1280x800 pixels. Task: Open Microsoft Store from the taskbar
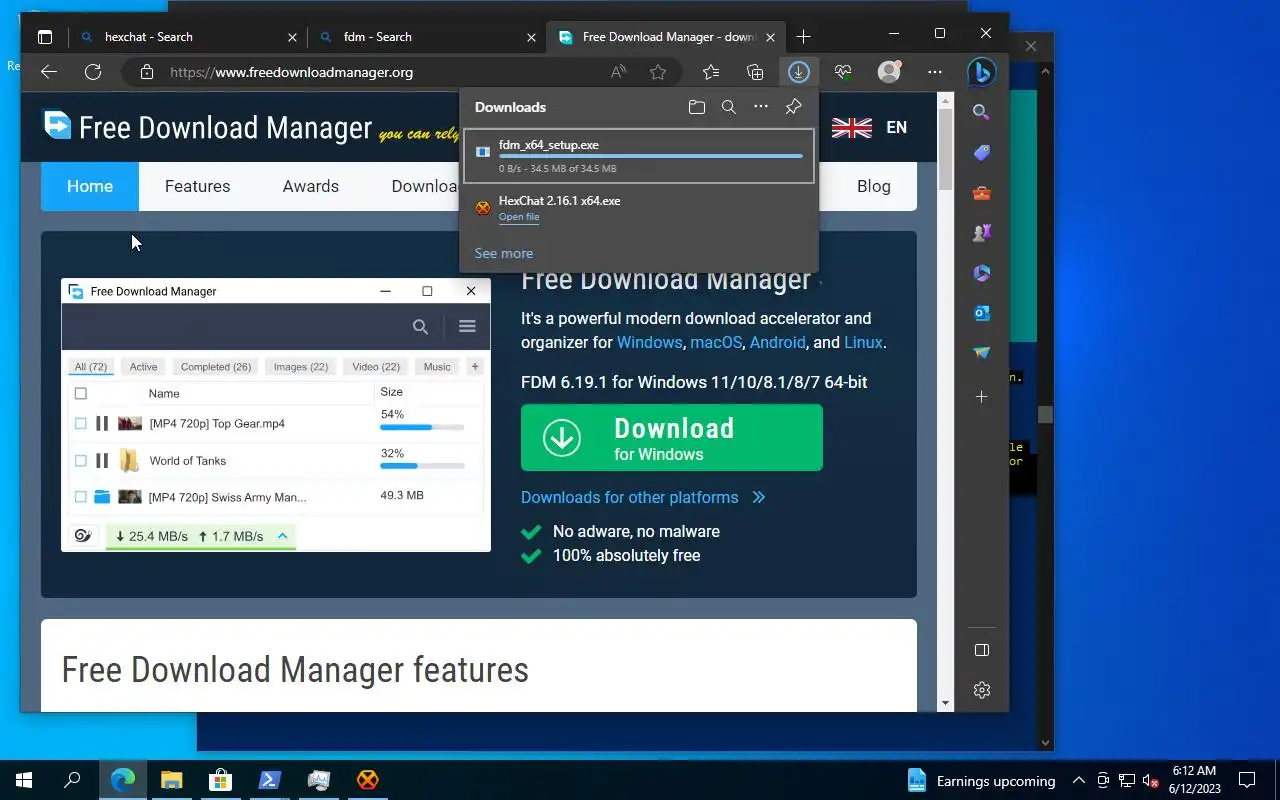(x=220, y=780)
